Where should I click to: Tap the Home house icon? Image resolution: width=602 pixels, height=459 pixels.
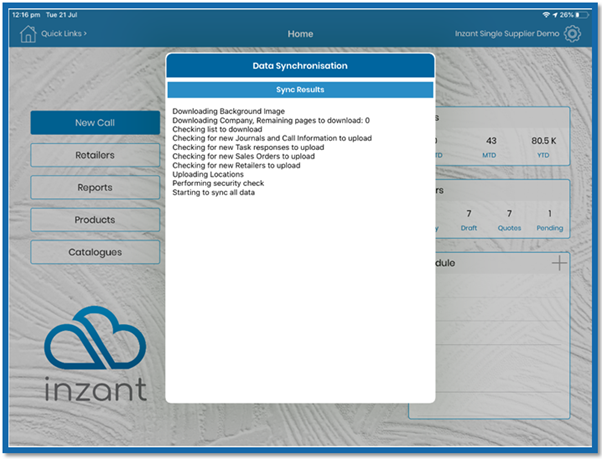28,34
